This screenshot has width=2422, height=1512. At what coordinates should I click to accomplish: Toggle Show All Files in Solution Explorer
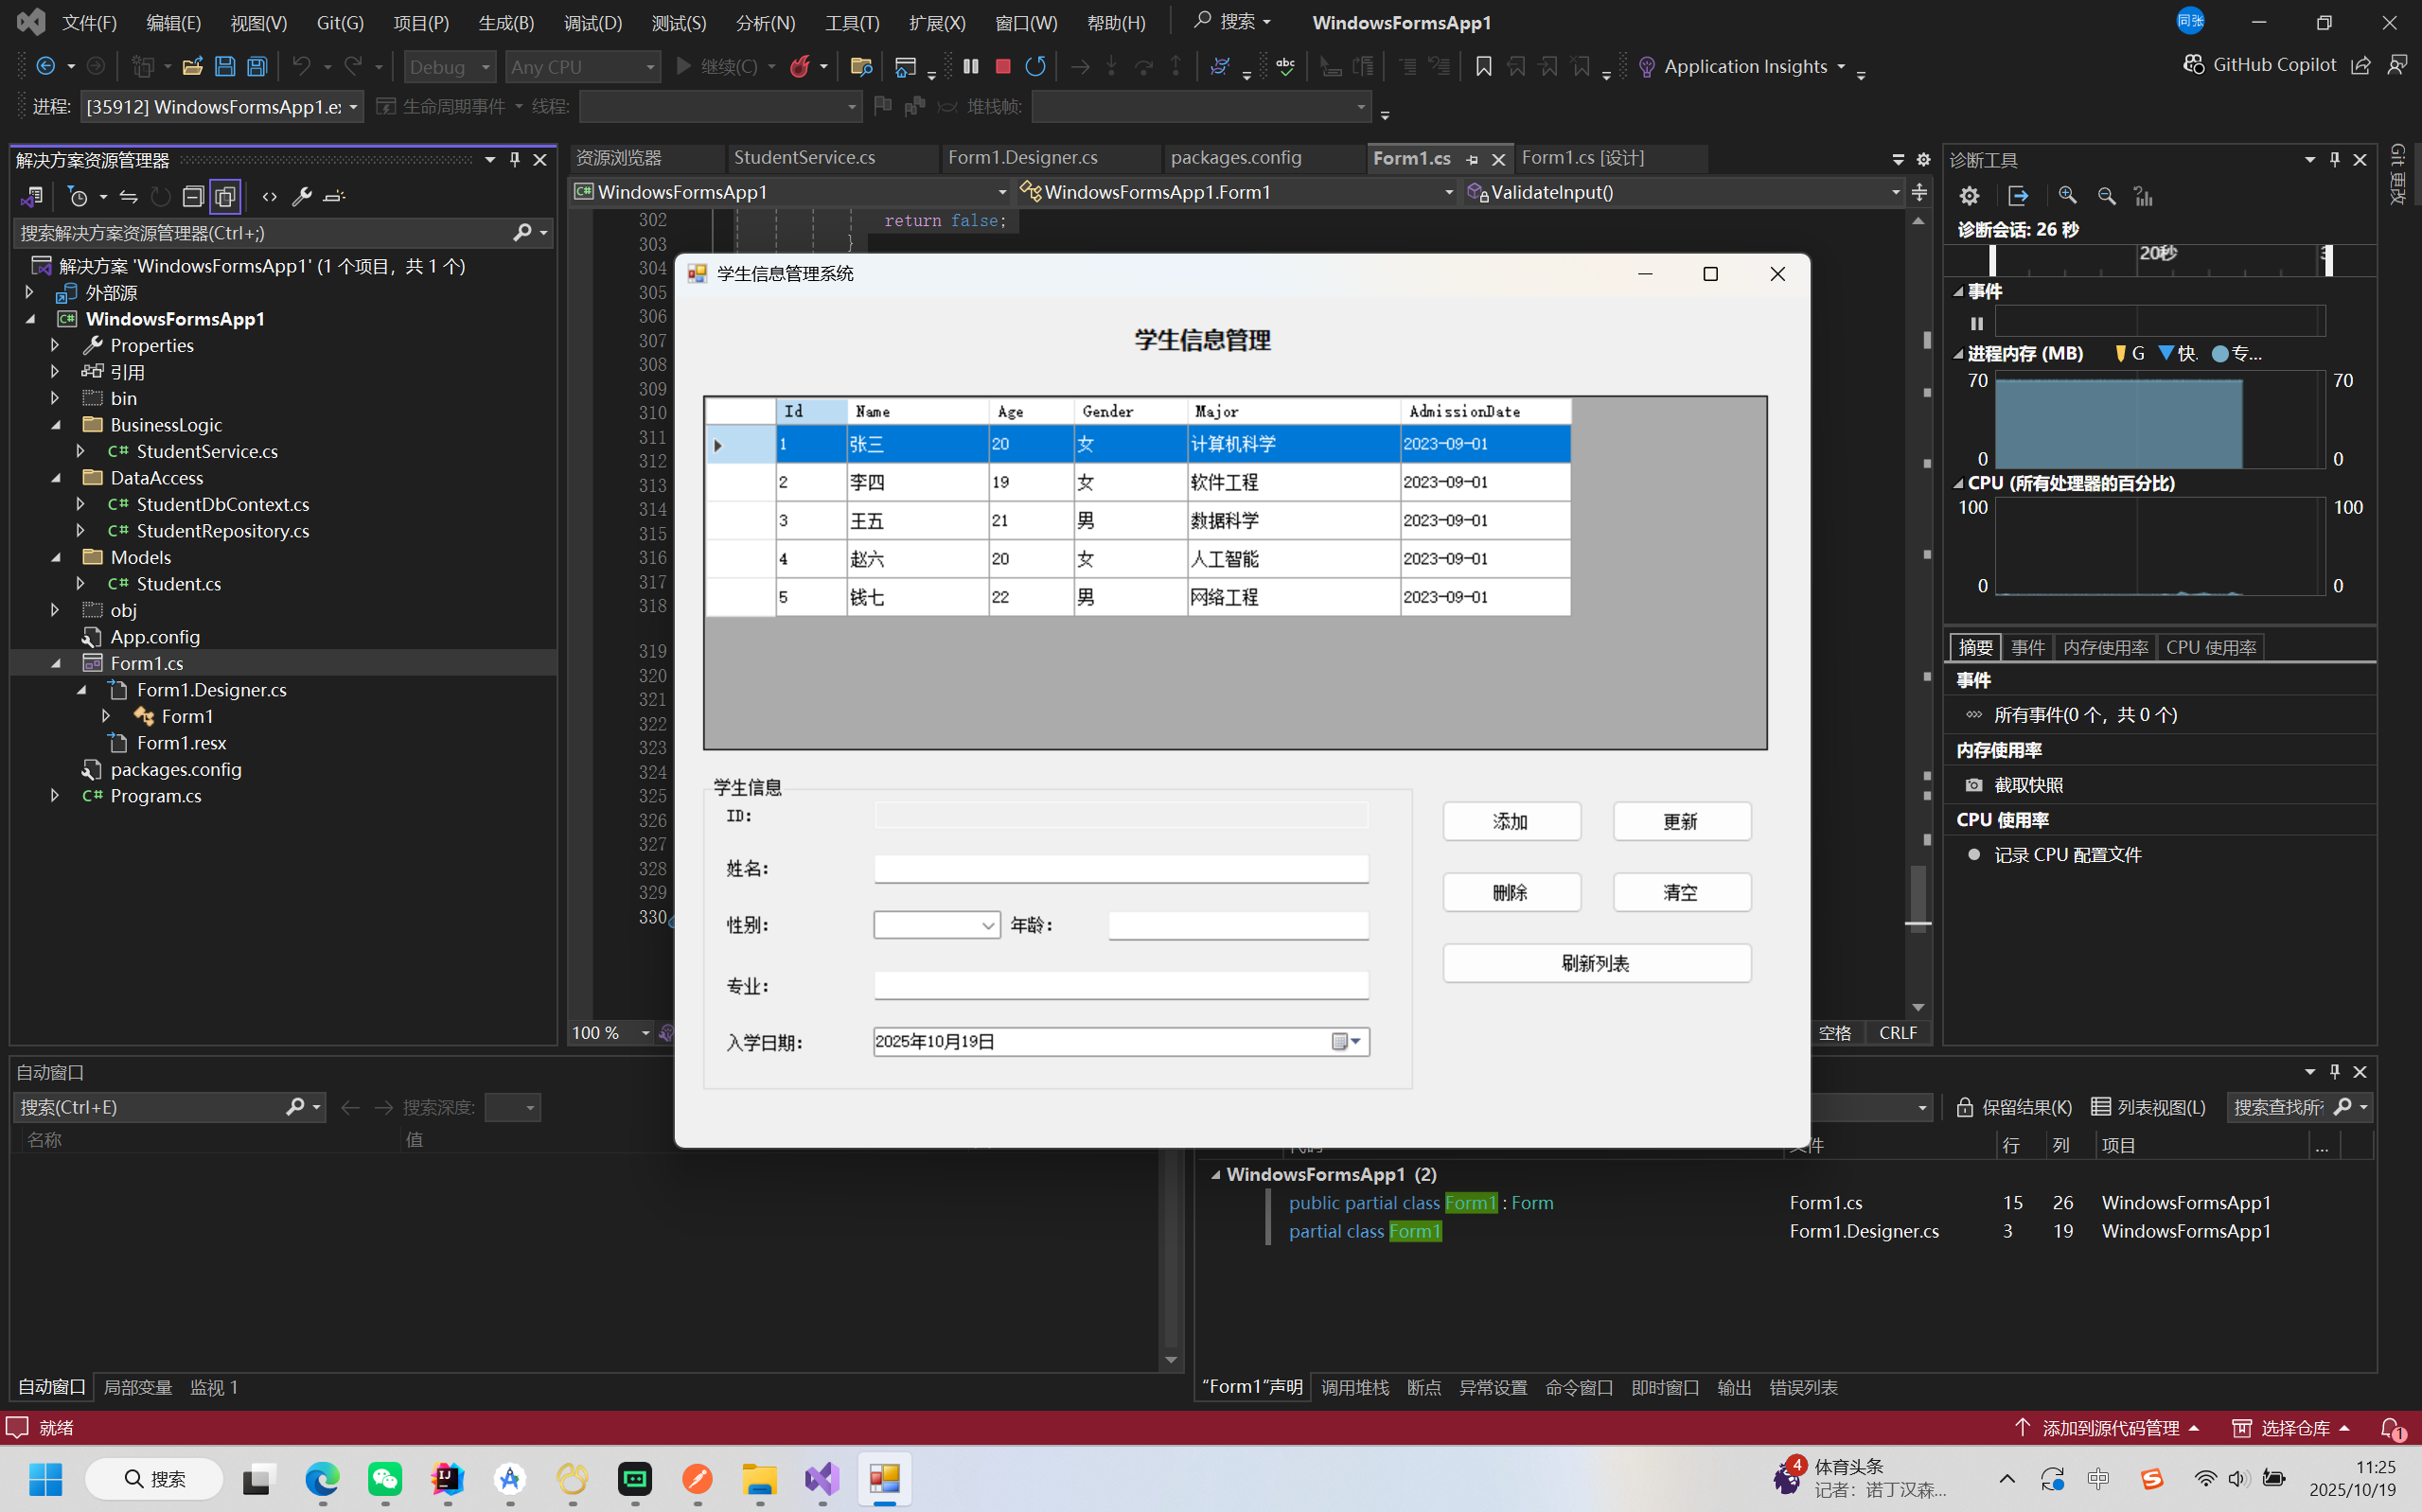pyautogui.click(x=225, y=196)
